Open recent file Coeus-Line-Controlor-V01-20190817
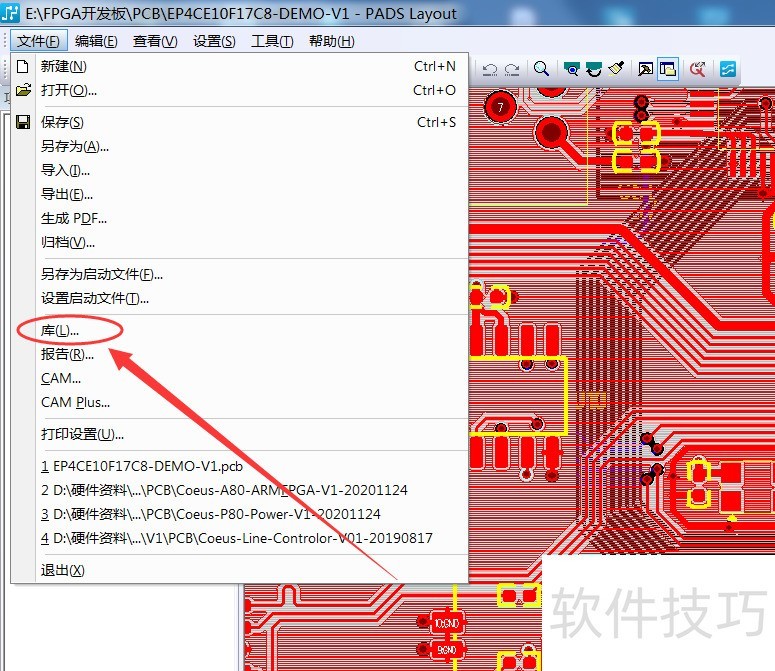Image resolution: width=775 pixels, height=671 pixels. click(x=239, y=538)
